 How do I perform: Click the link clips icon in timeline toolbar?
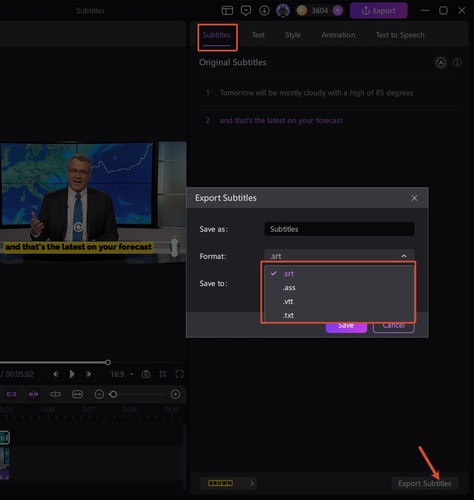point(12,394)
